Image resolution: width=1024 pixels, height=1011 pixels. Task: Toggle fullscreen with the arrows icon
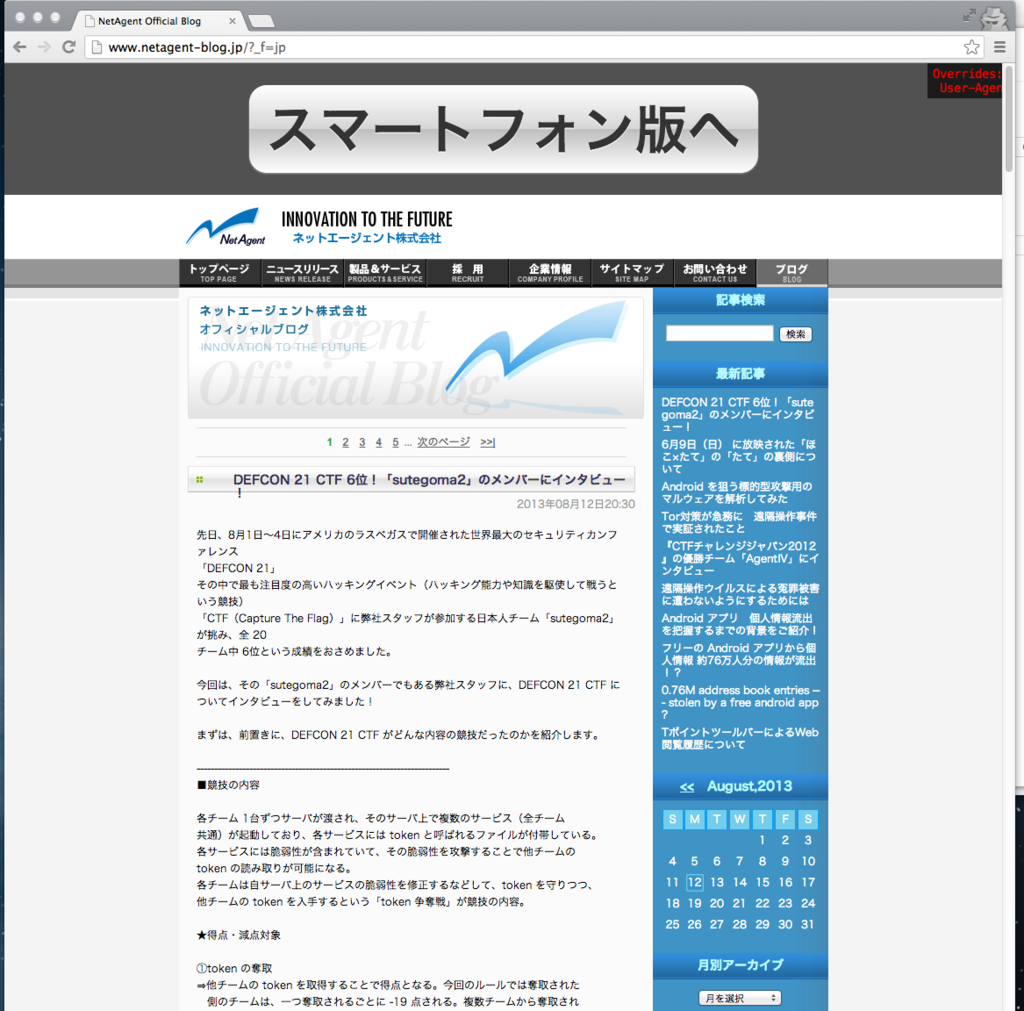(969, 16)
